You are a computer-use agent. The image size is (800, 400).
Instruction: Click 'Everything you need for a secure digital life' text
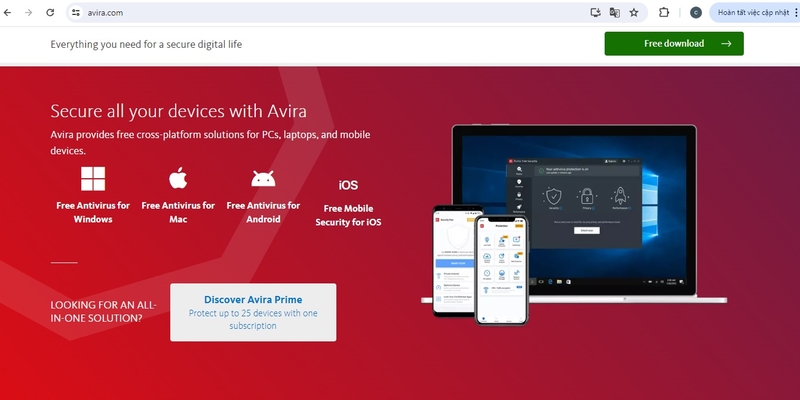coord(146,44)
